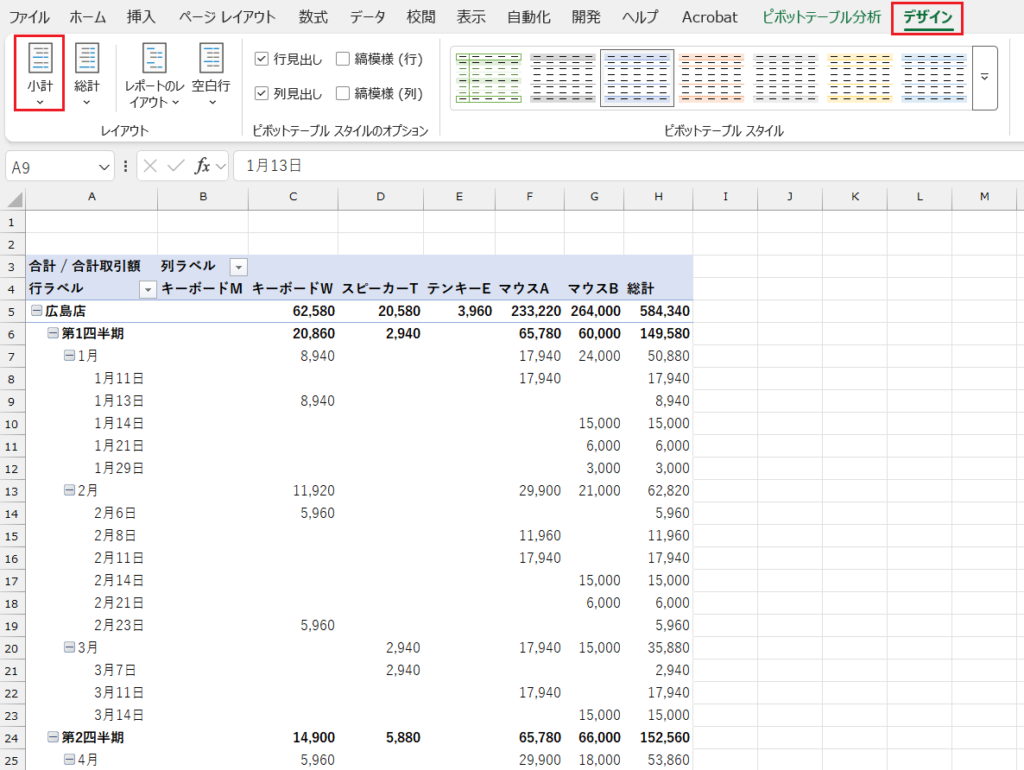Uncheck the 行見出し checkbox

(x=261, y=59)
